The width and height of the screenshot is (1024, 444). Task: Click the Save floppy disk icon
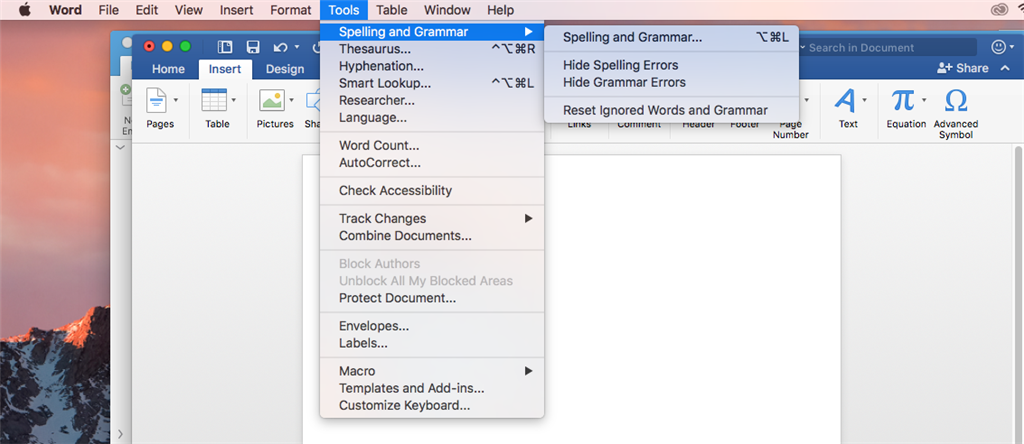(x=253, y=47)
